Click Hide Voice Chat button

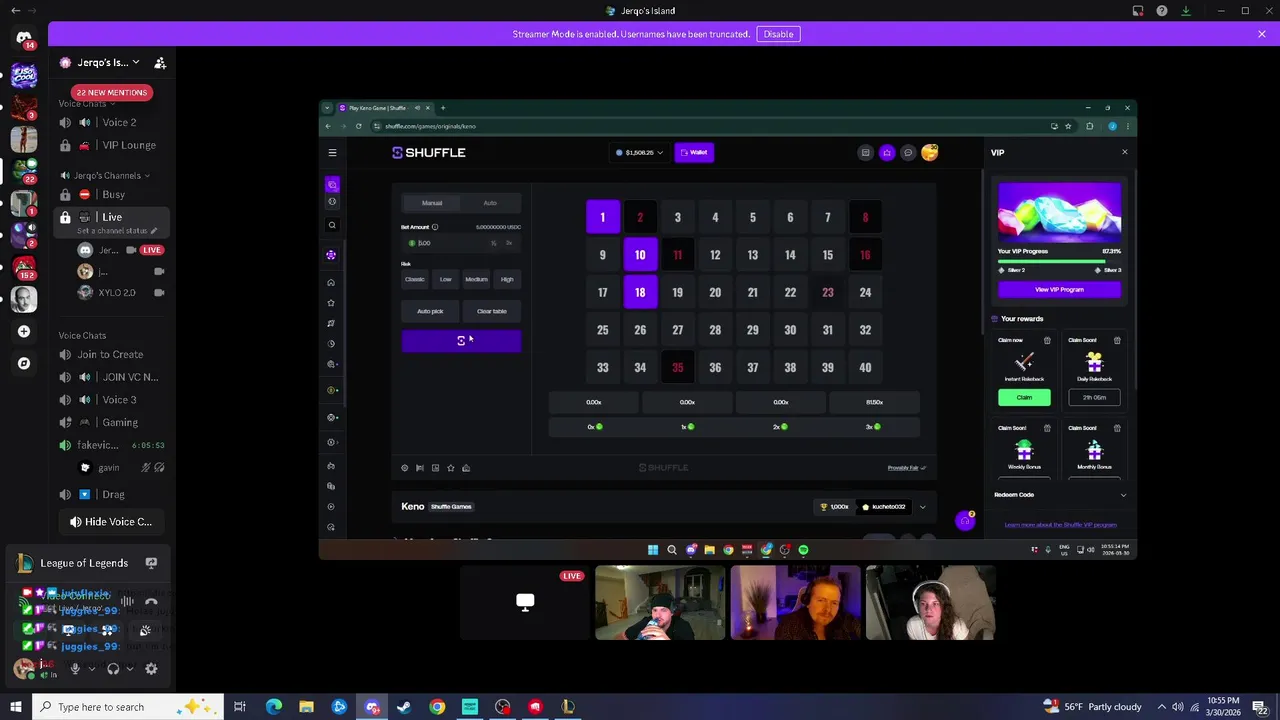pyautogui.click(x=111, y=522)
